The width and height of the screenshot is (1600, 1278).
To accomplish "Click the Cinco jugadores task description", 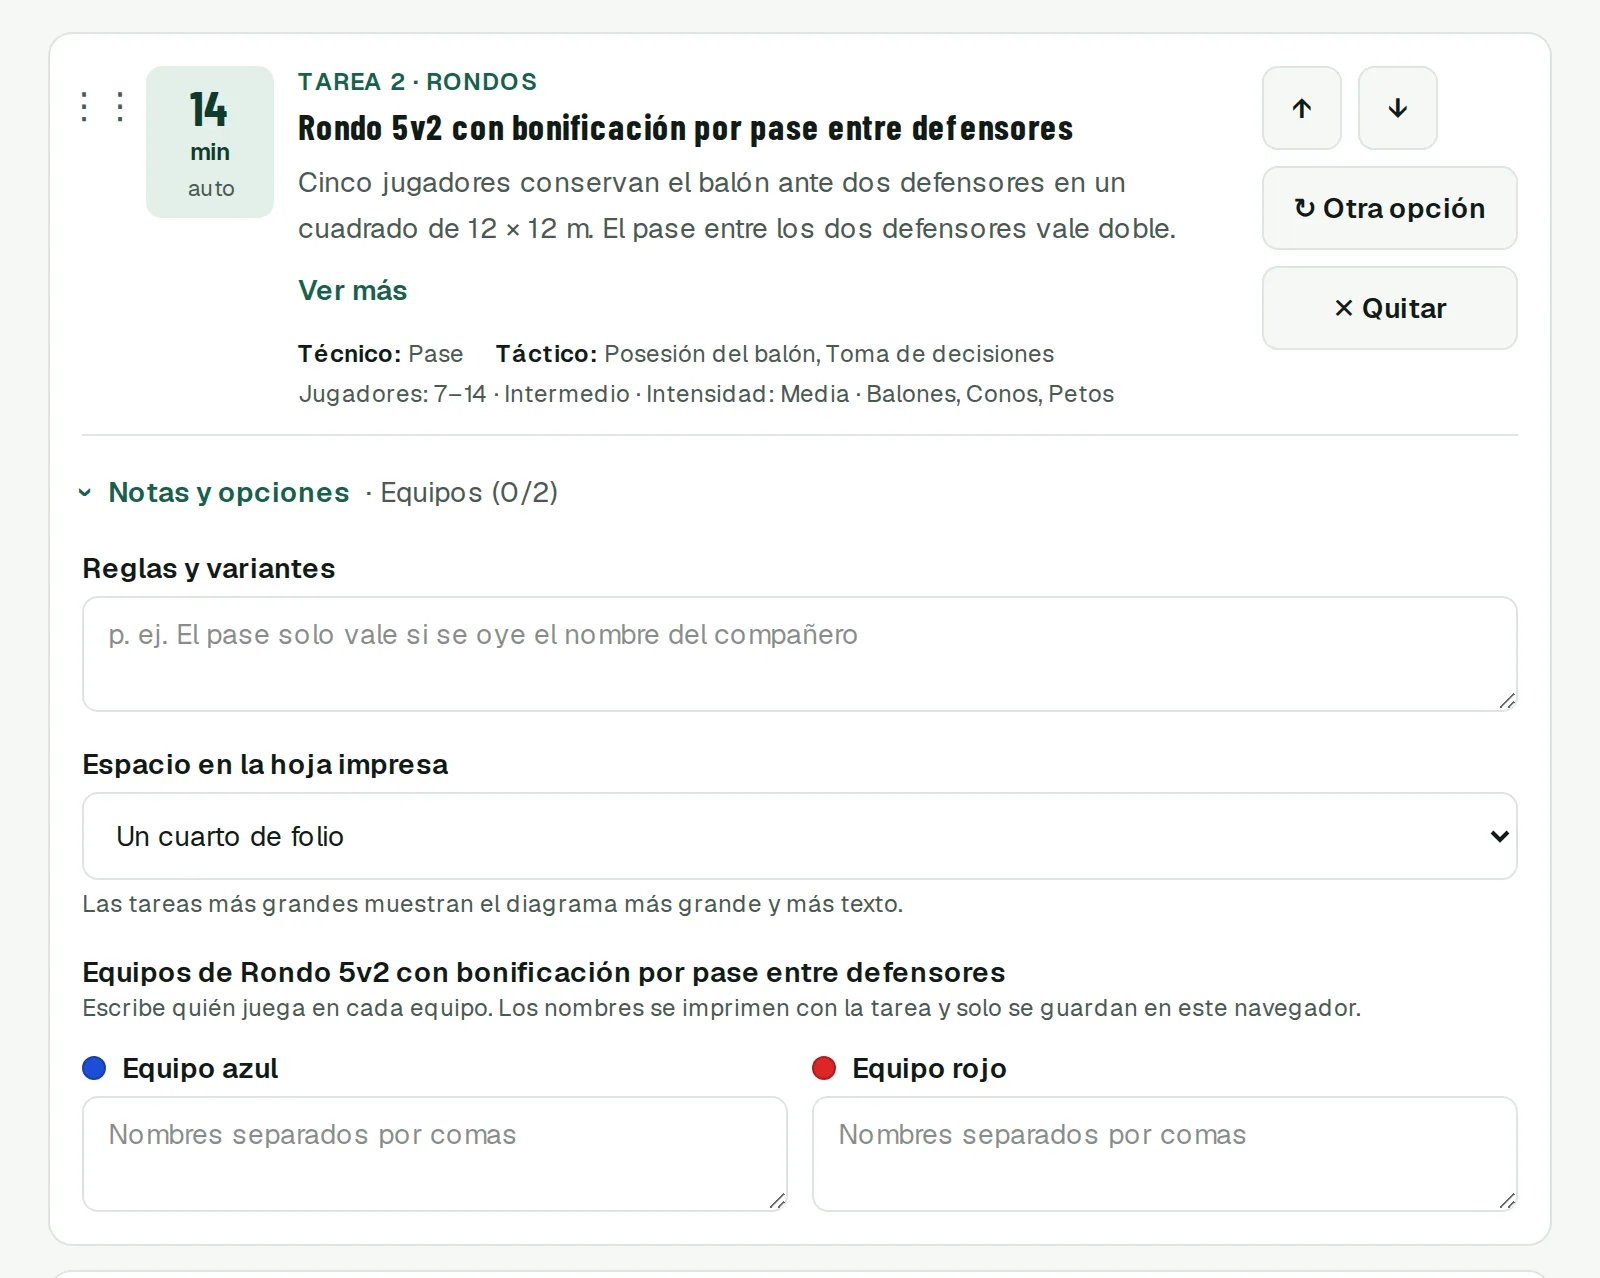I will point(737,206).
